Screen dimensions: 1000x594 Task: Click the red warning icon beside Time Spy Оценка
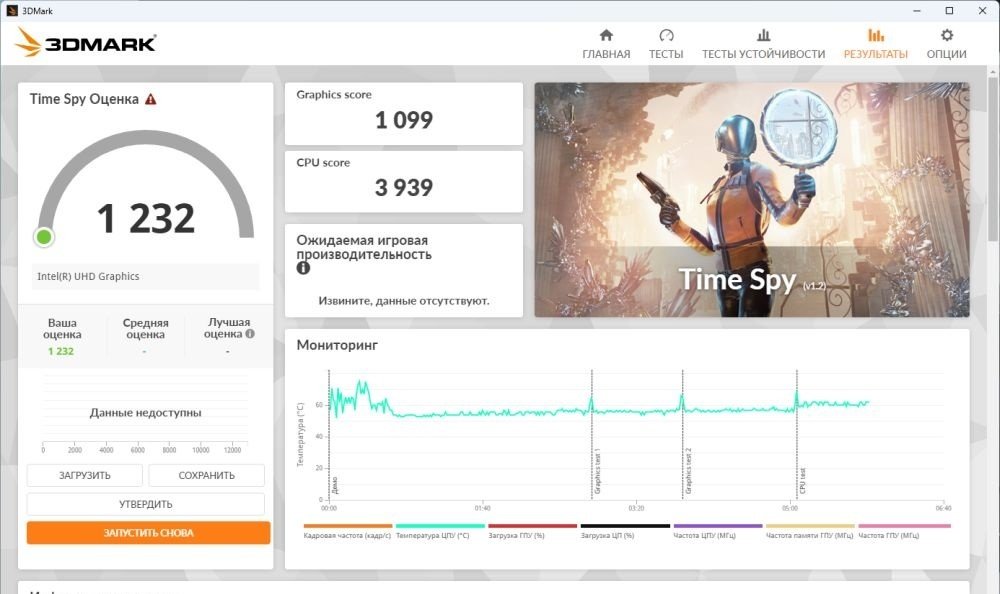(x=151, y=99)
